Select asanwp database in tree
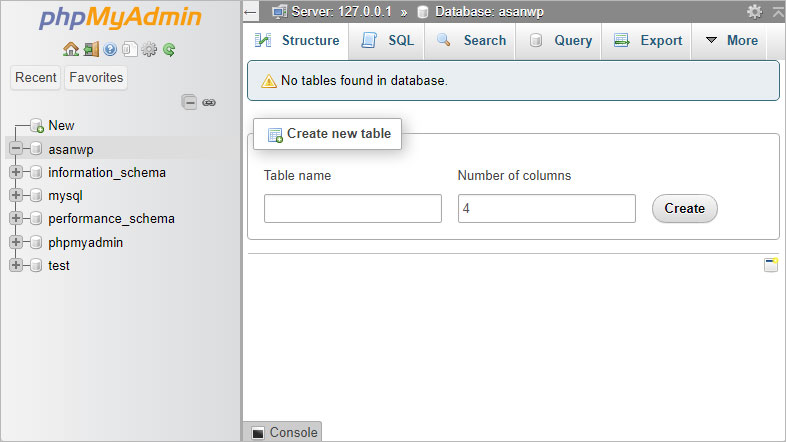 [71, 149]
